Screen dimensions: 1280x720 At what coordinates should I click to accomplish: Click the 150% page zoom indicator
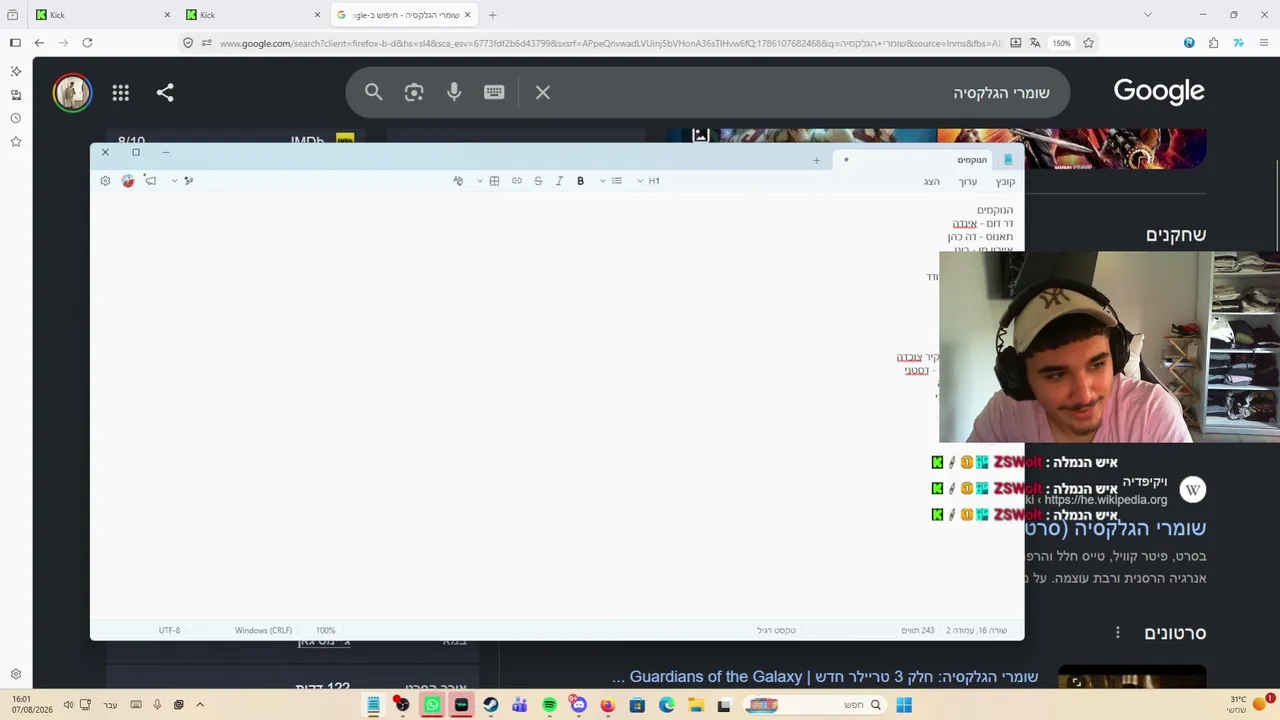1061,43
